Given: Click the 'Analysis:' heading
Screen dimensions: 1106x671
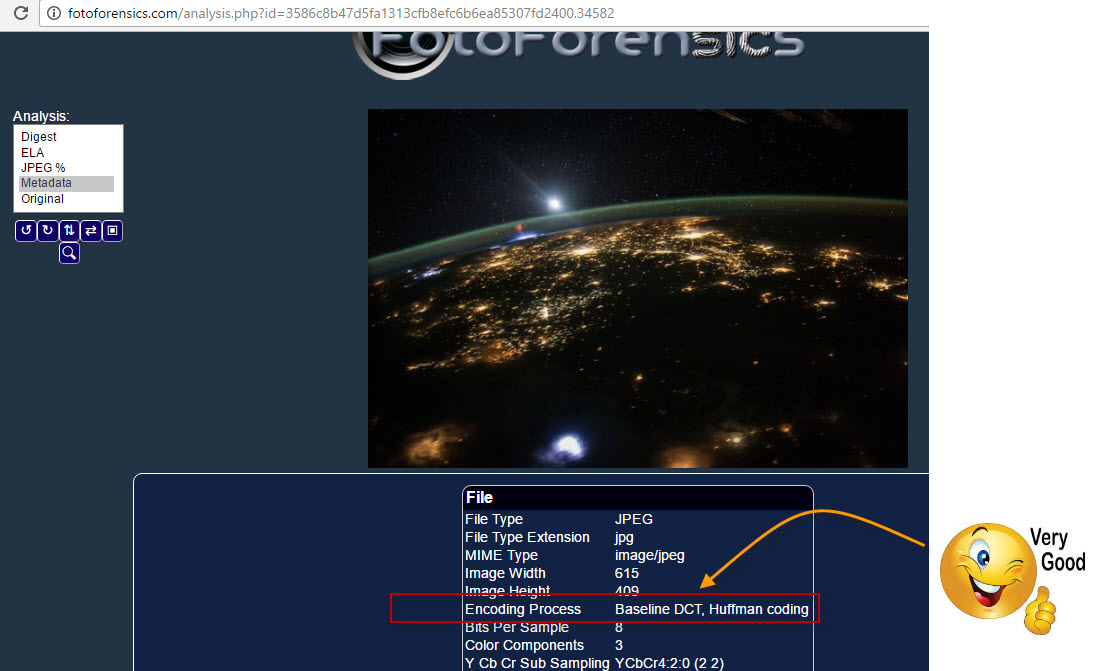Looking at the screenshot, I should click(x=41, y=116).
